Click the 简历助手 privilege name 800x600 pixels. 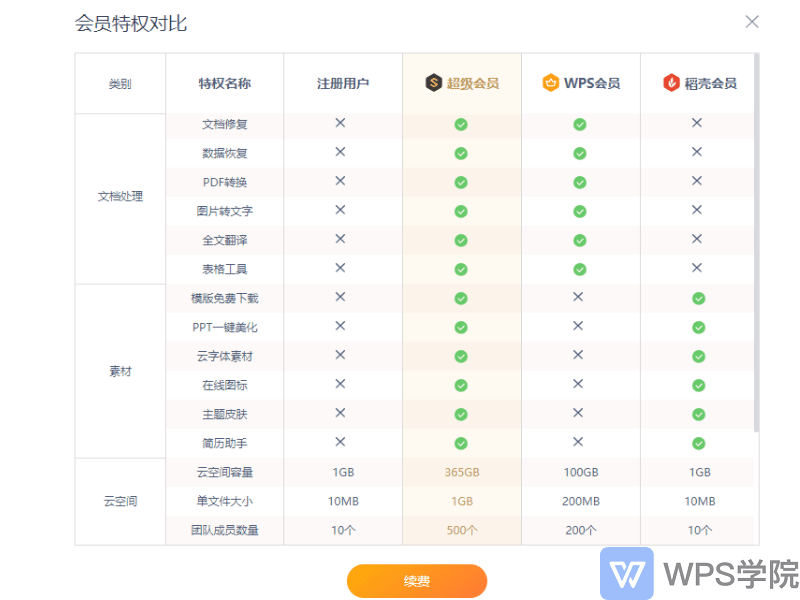224,443
